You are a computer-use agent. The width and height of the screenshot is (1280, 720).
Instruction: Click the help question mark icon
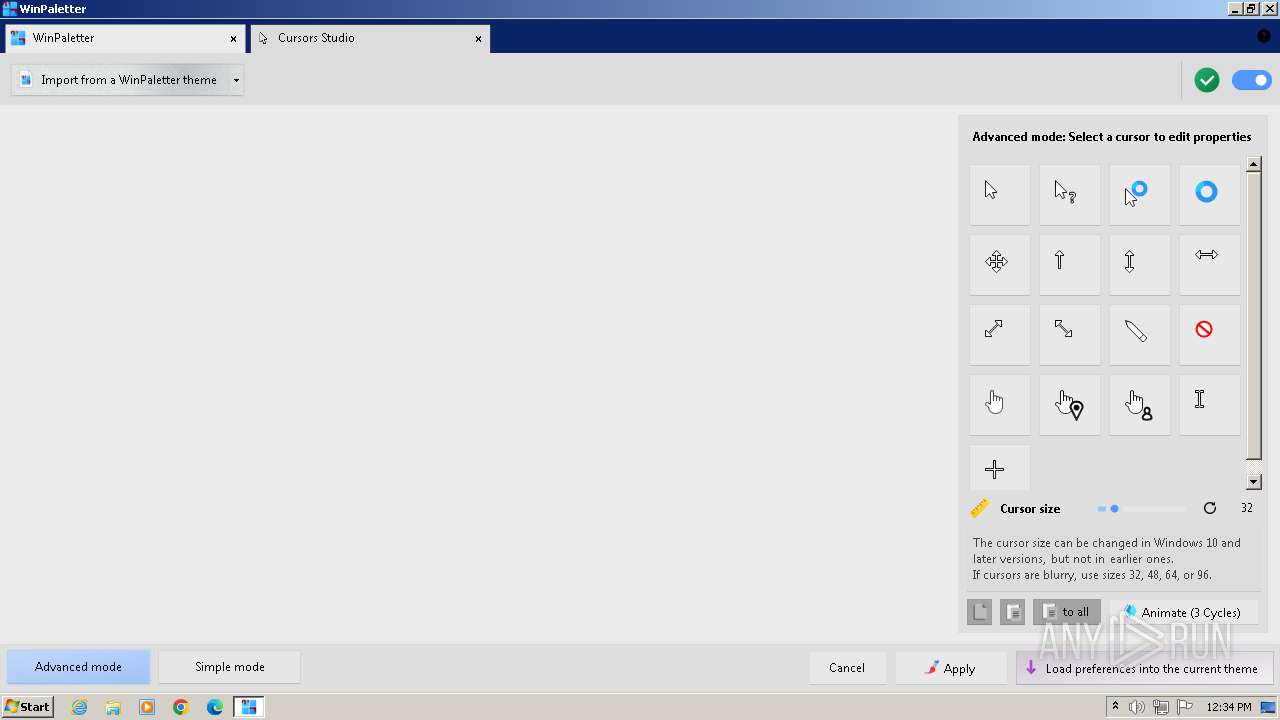point(1263,36)
